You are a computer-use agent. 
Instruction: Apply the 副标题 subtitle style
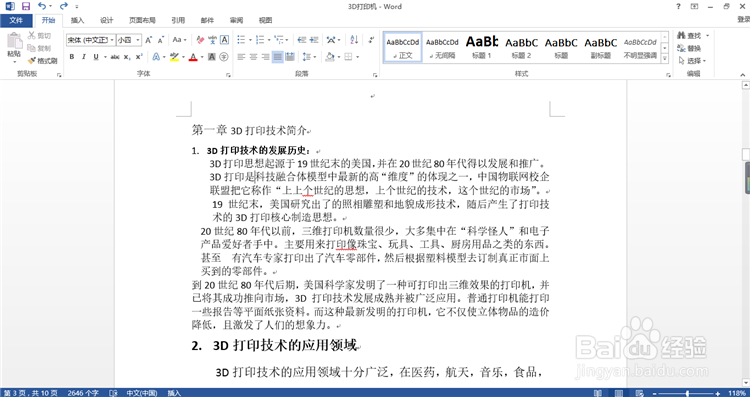coord(601,47)
